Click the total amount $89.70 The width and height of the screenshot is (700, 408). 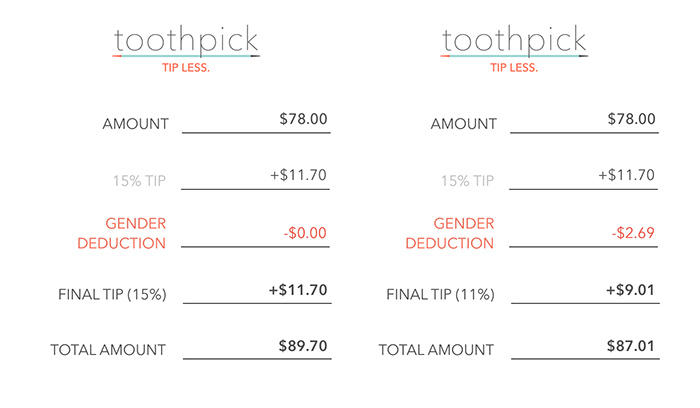(x=303, y=346)
